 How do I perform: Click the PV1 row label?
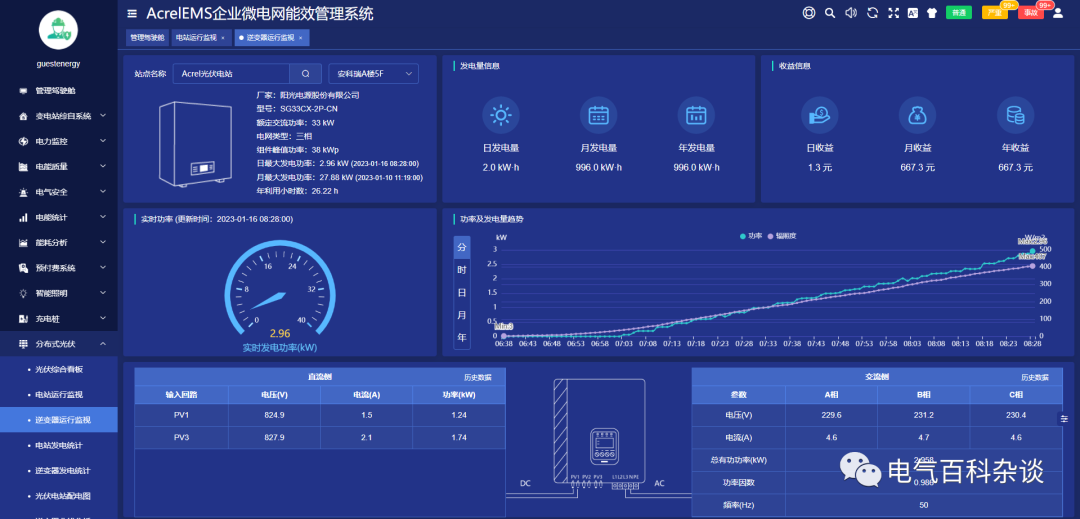(181, 415)
